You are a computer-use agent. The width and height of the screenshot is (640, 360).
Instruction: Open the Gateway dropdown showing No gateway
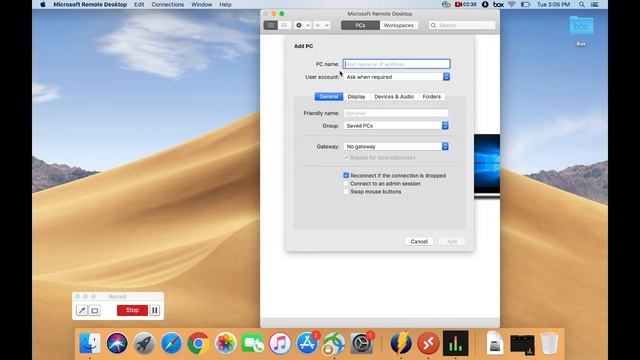[x=396, y=147]
